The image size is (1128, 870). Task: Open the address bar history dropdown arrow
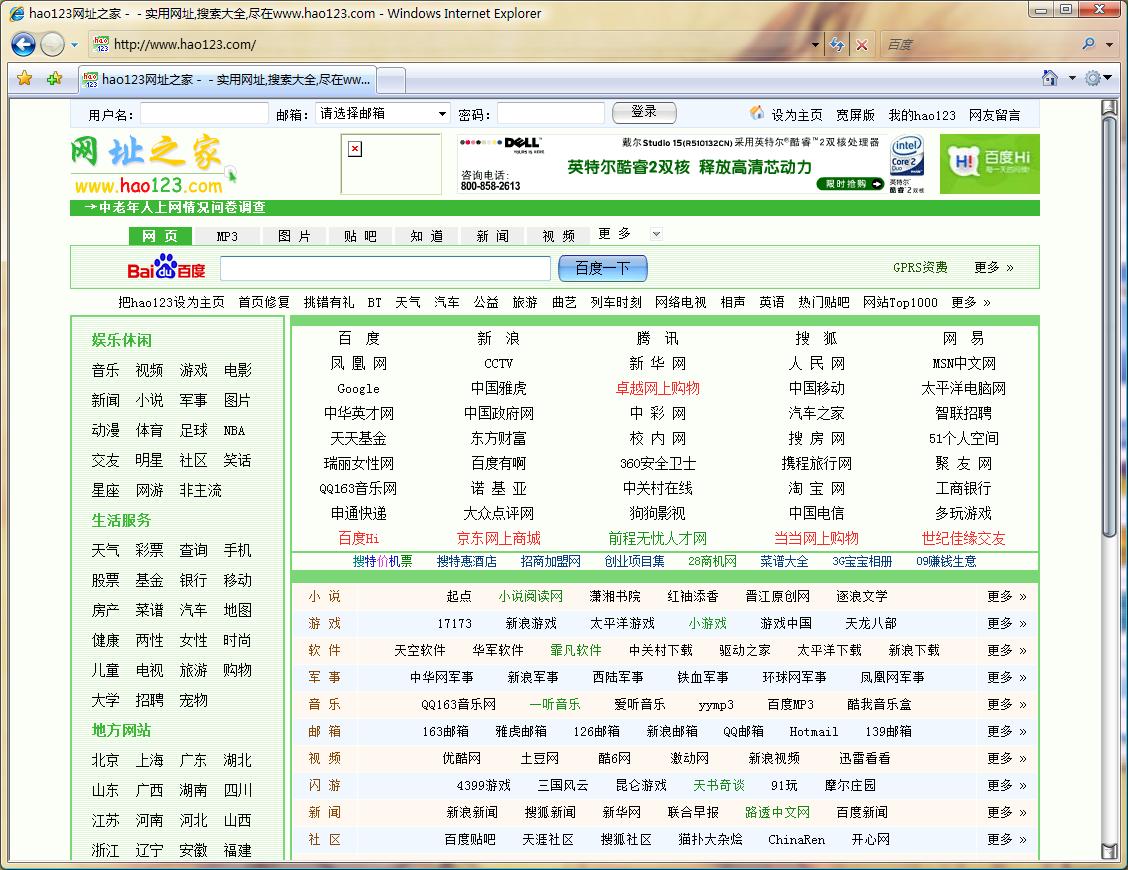(816, 44)
